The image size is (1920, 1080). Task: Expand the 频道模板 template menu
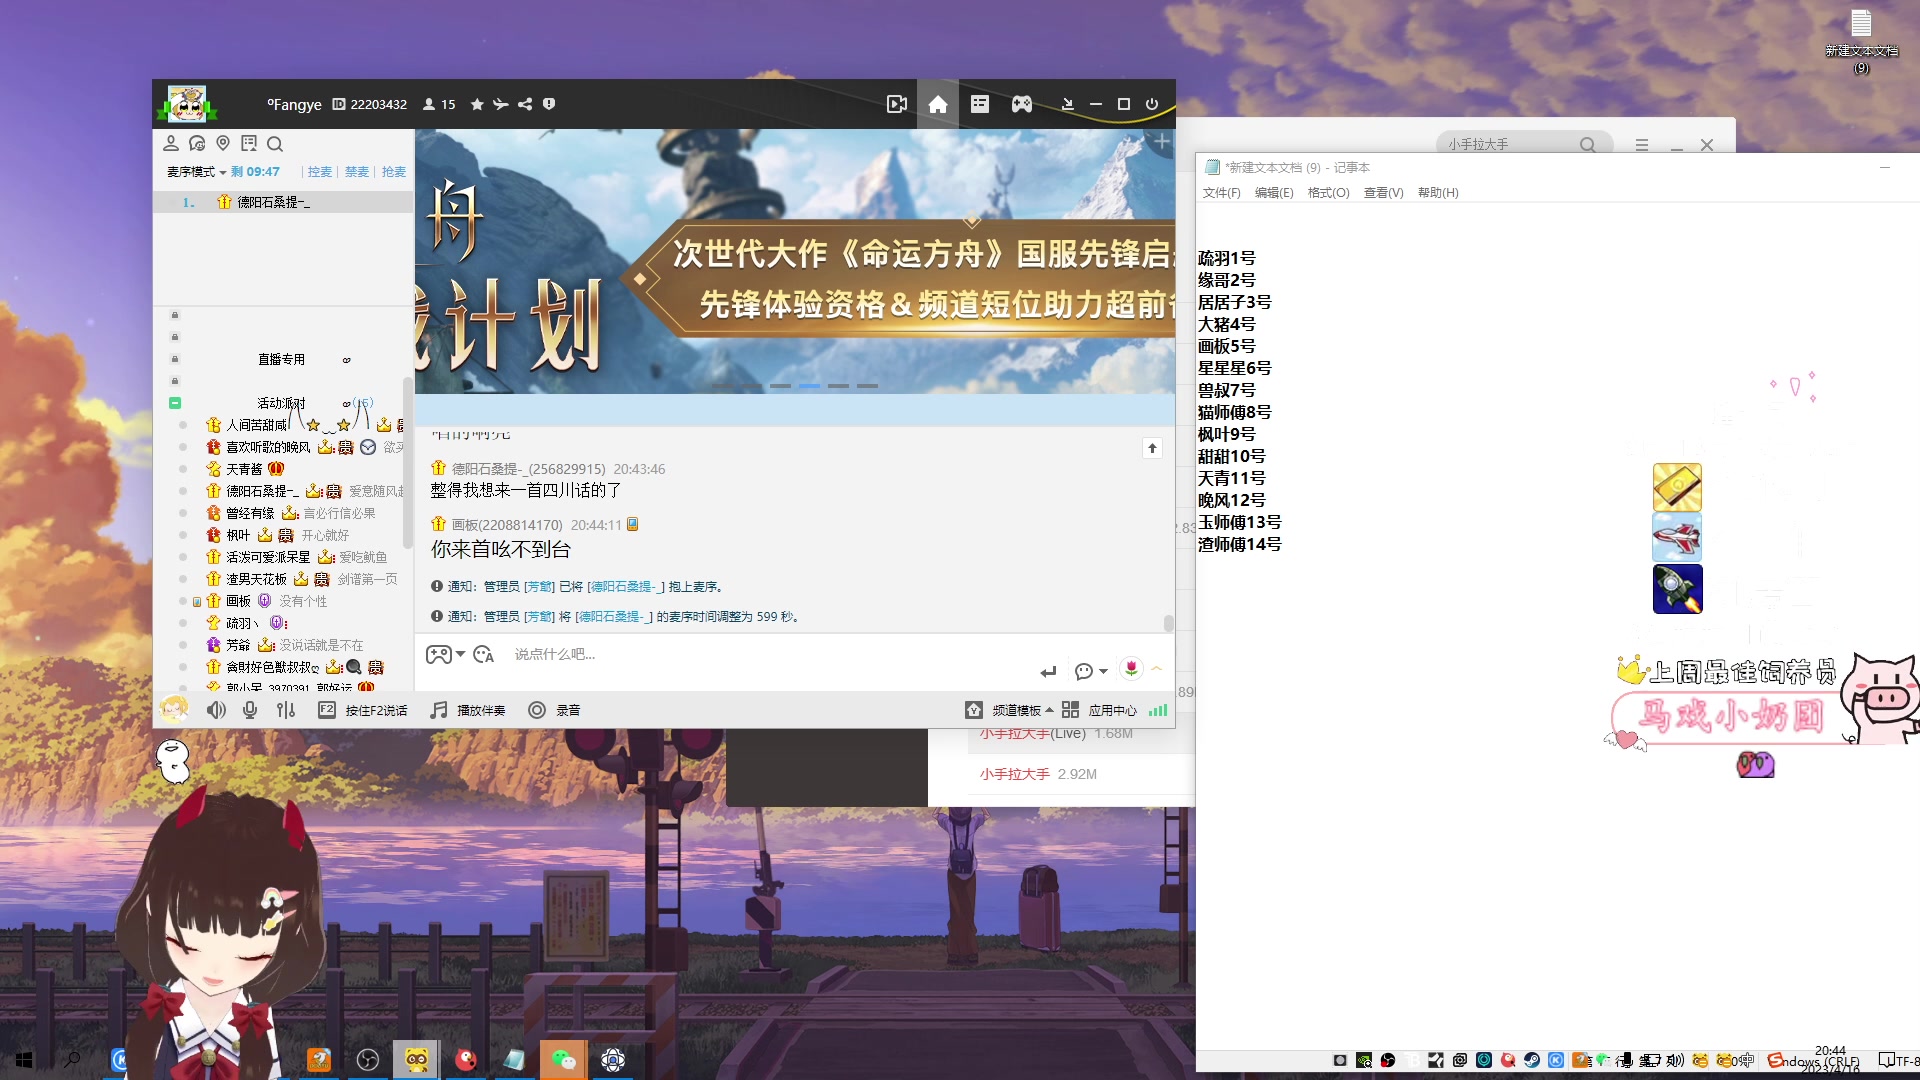tap(1009, 710)
